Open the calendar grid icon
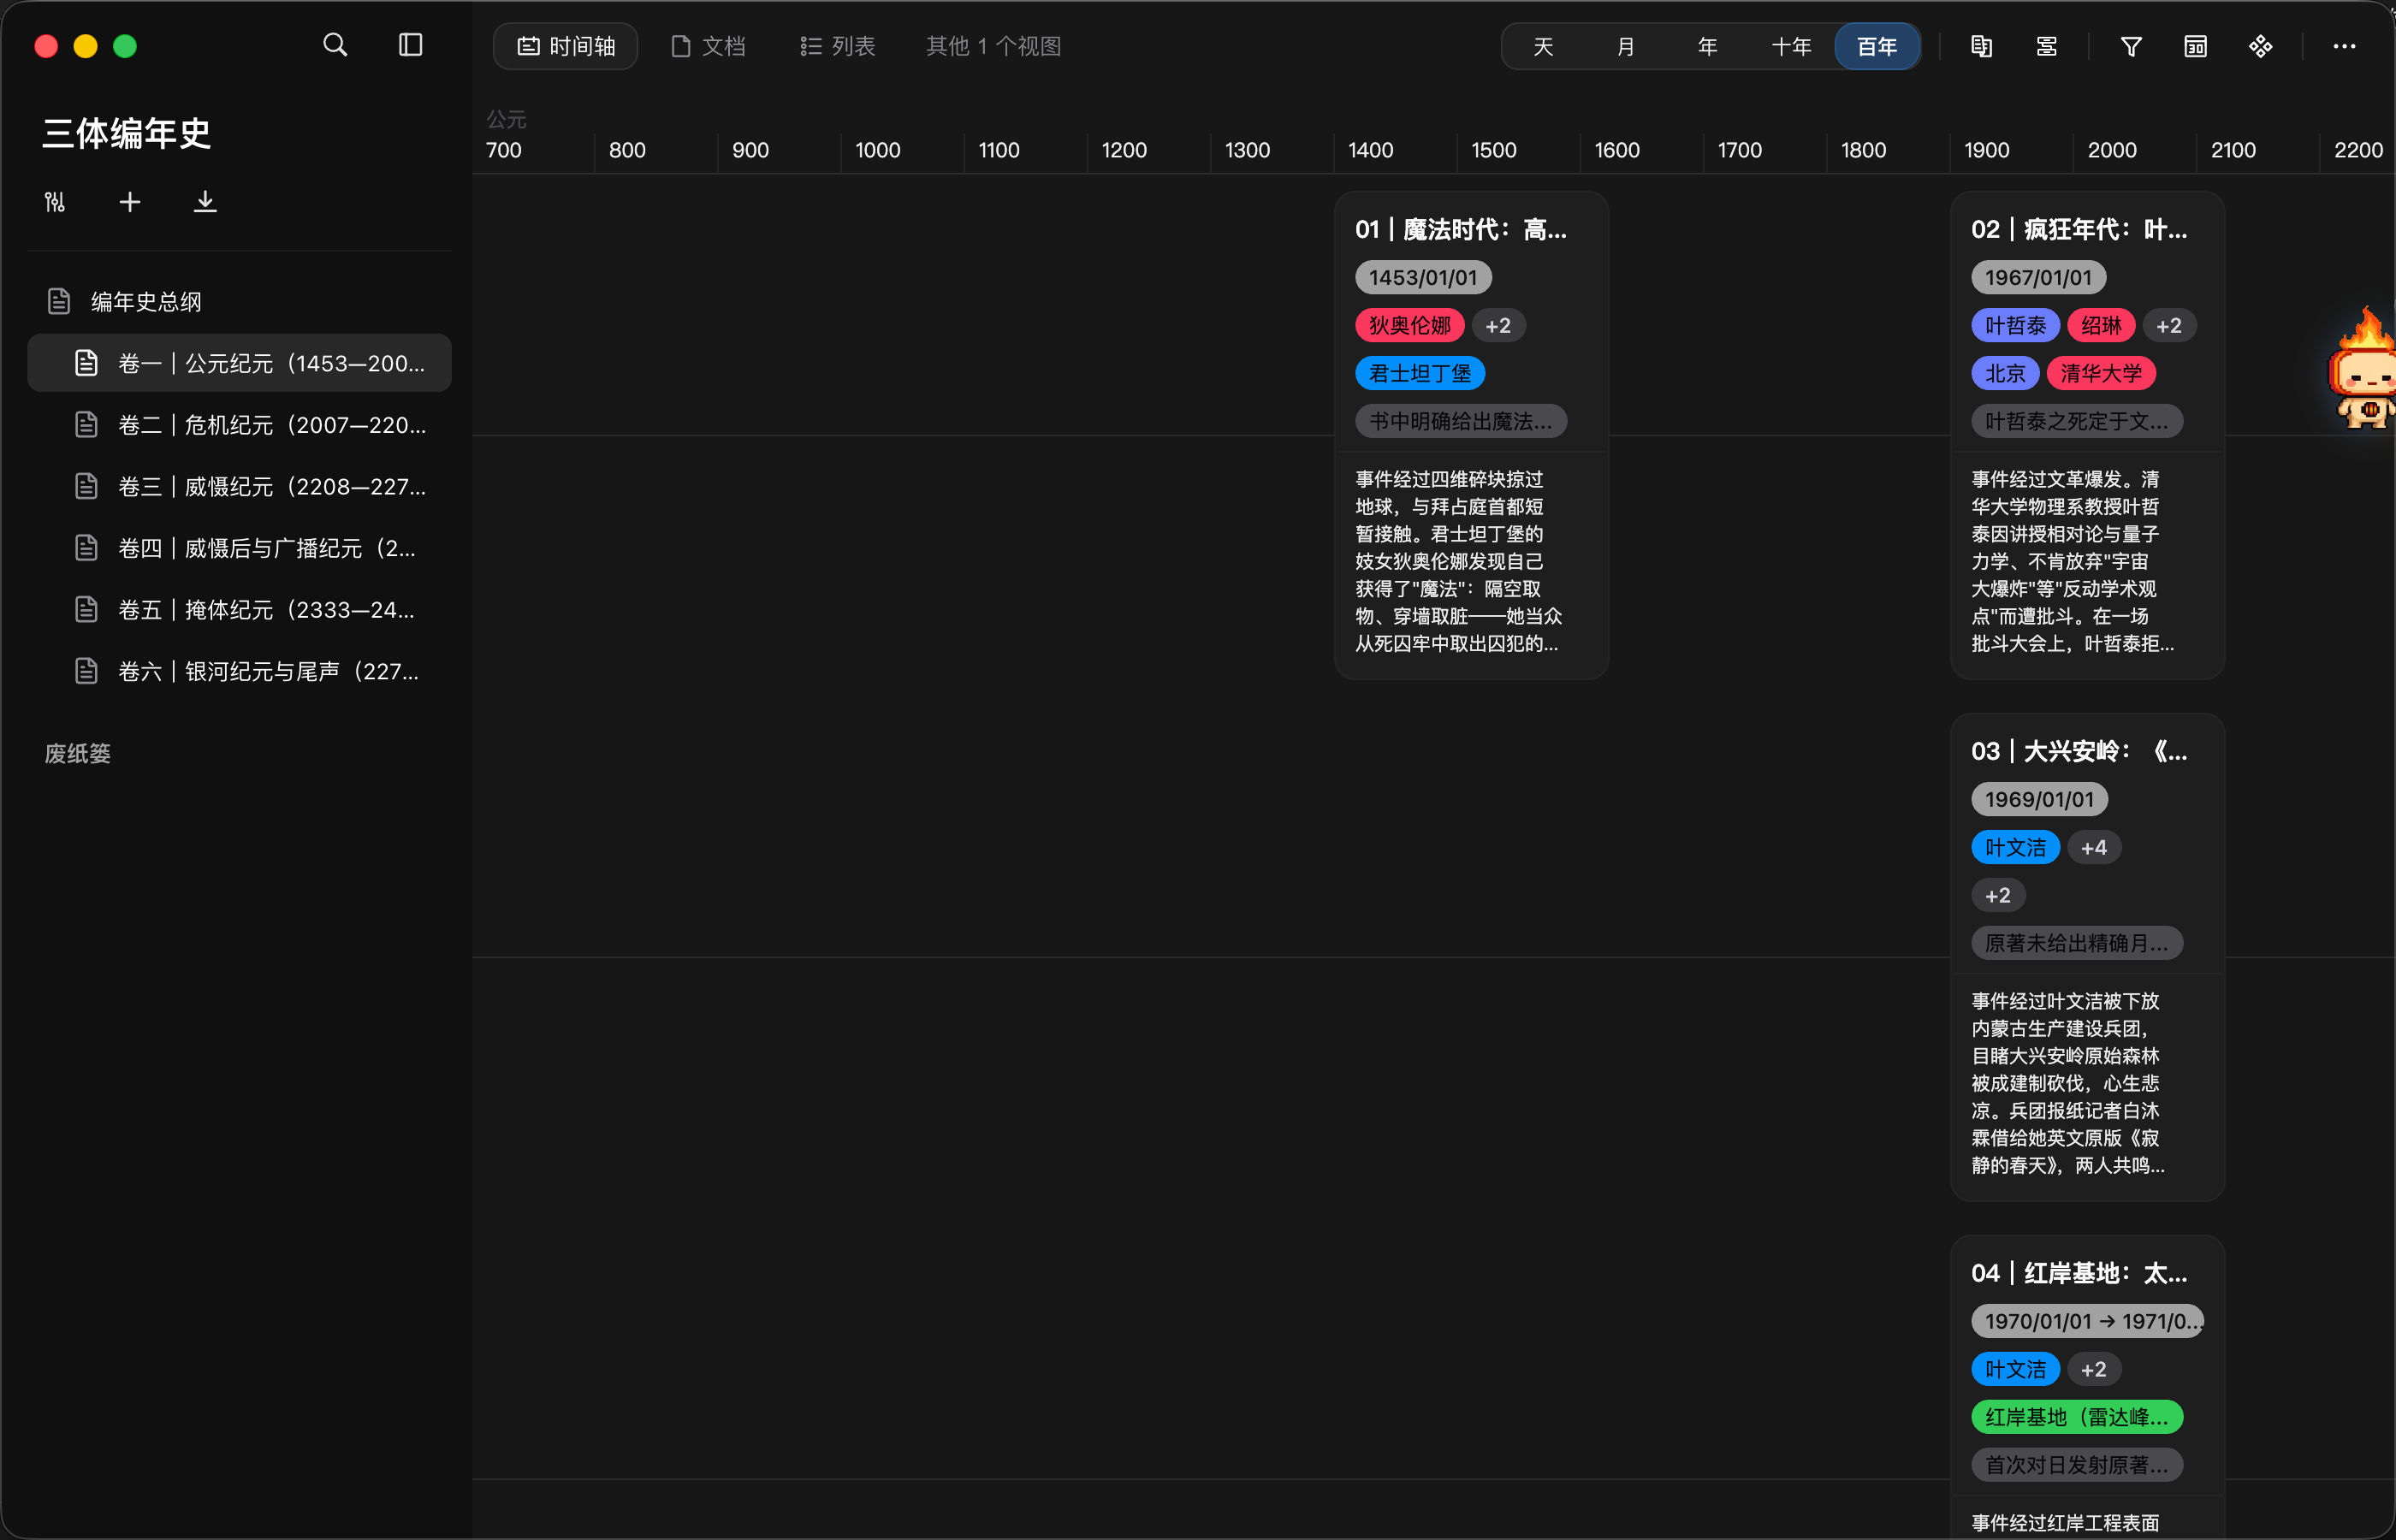2396x1540 pixels. [2196, 46]
